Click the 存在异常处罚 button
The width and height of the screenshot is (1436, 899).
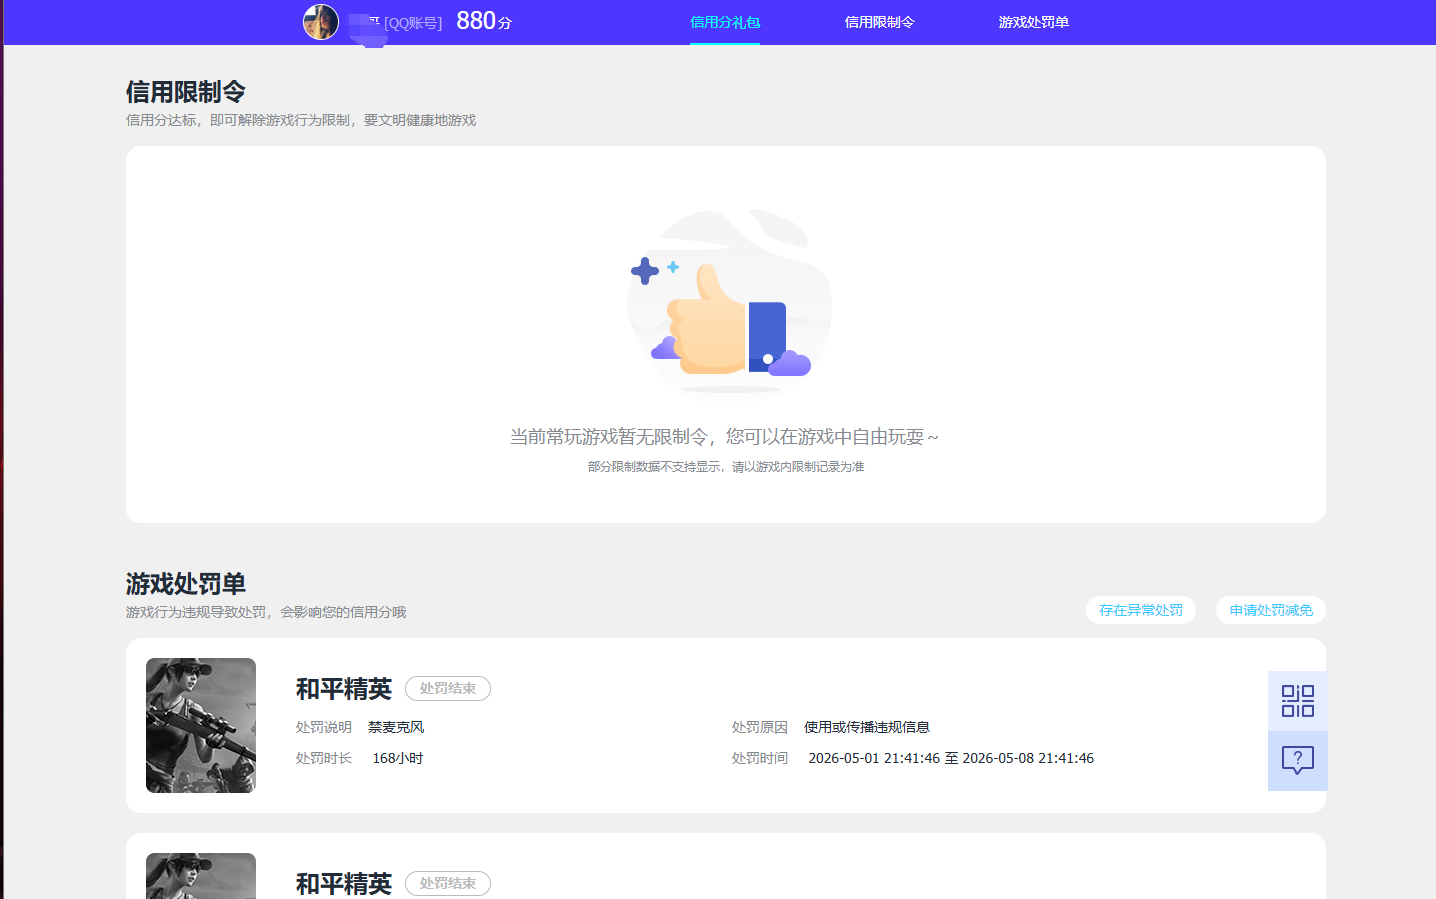[x=1141, y=610]
